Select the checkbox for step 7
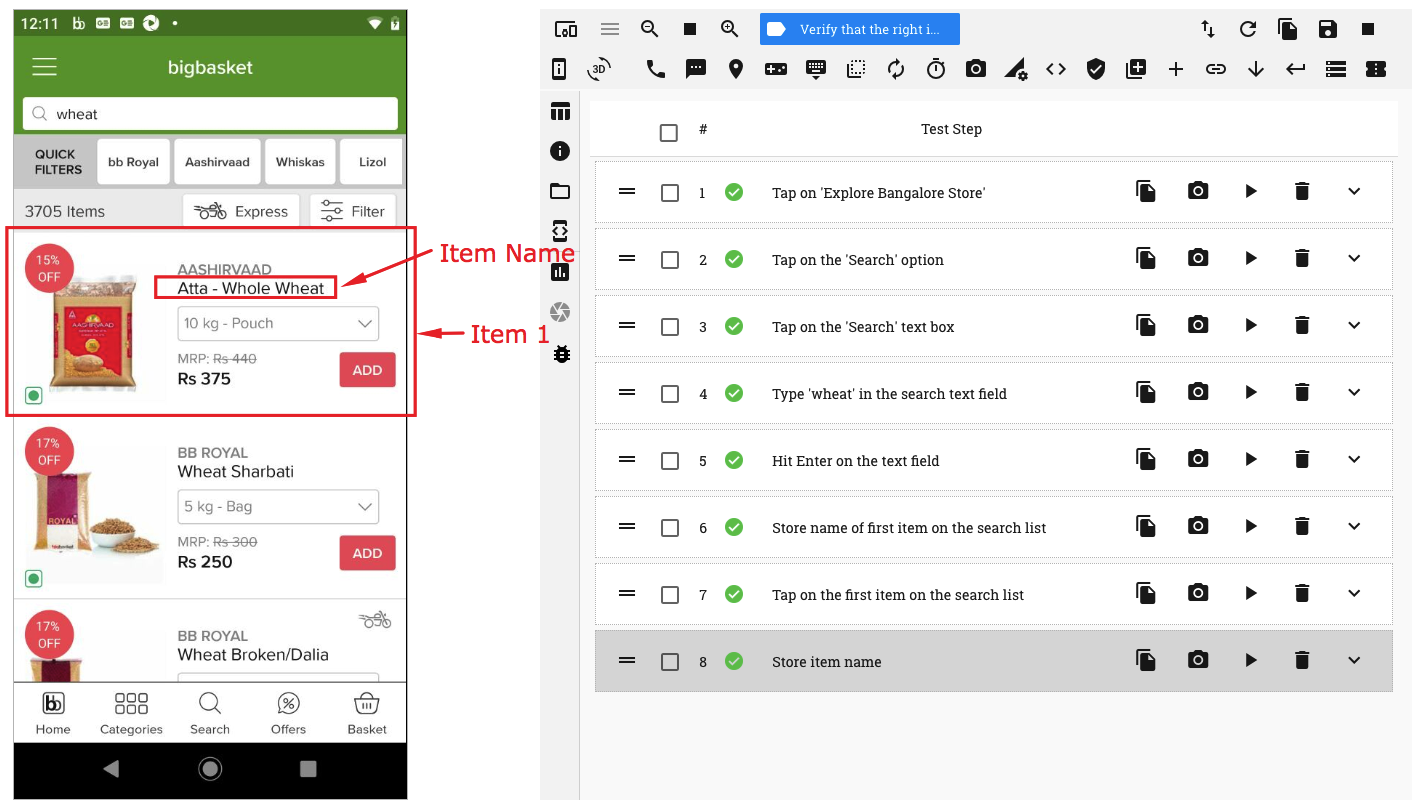 [670, 595]
